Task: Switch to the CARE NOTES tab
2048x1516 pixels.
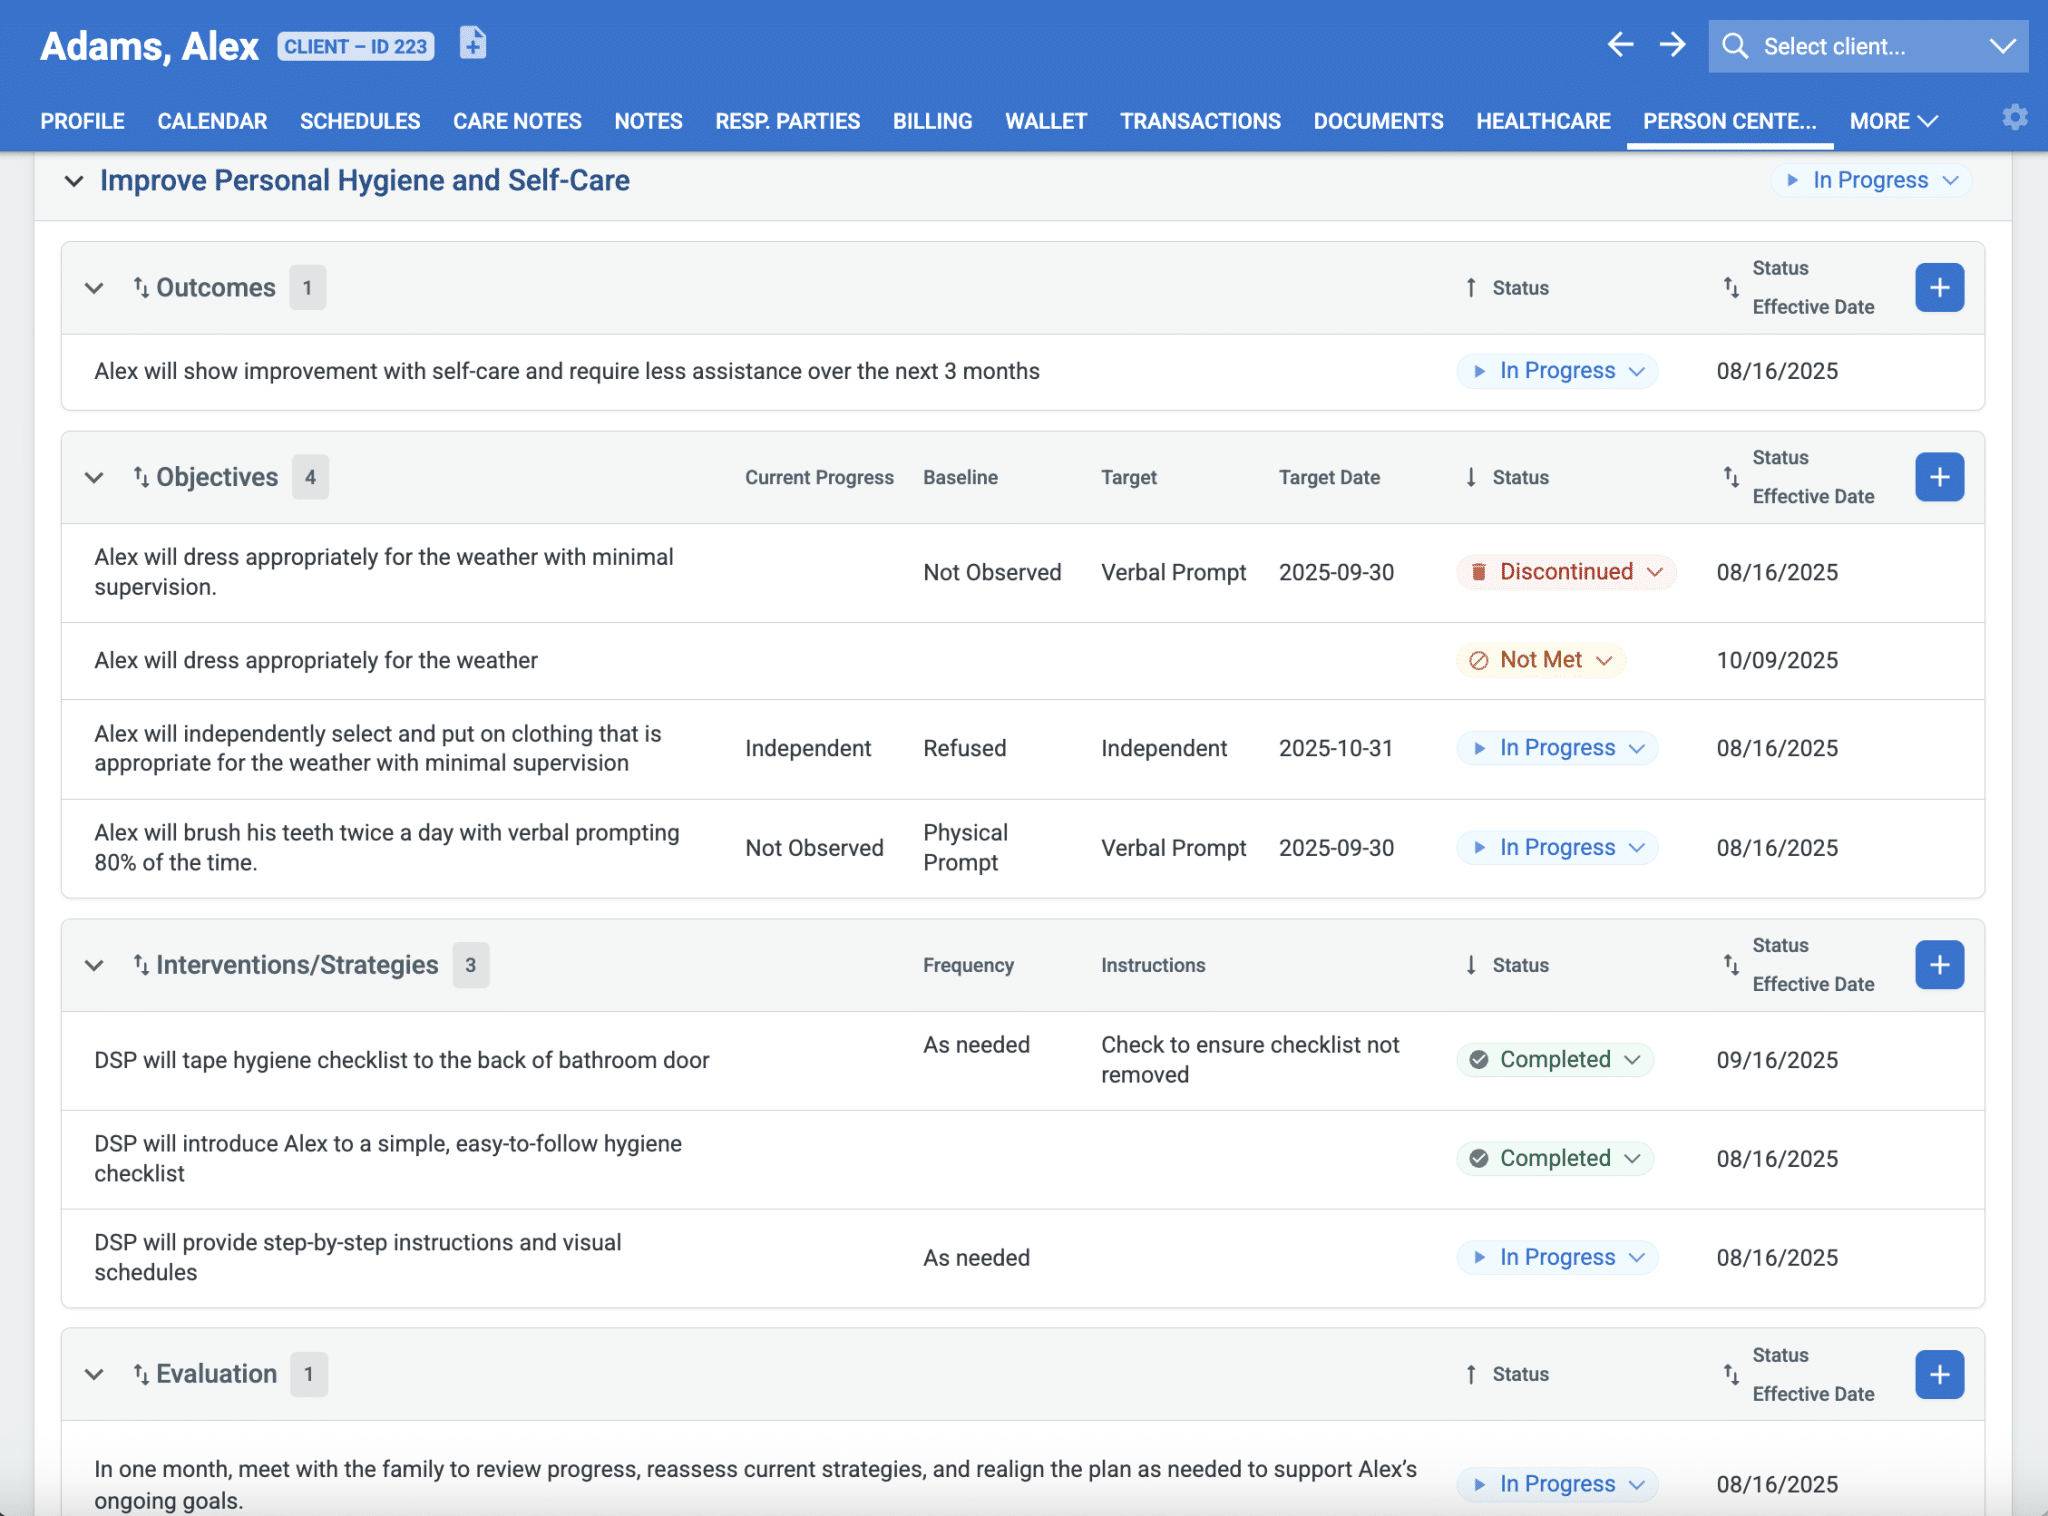Action: click(x=517, y=121)
